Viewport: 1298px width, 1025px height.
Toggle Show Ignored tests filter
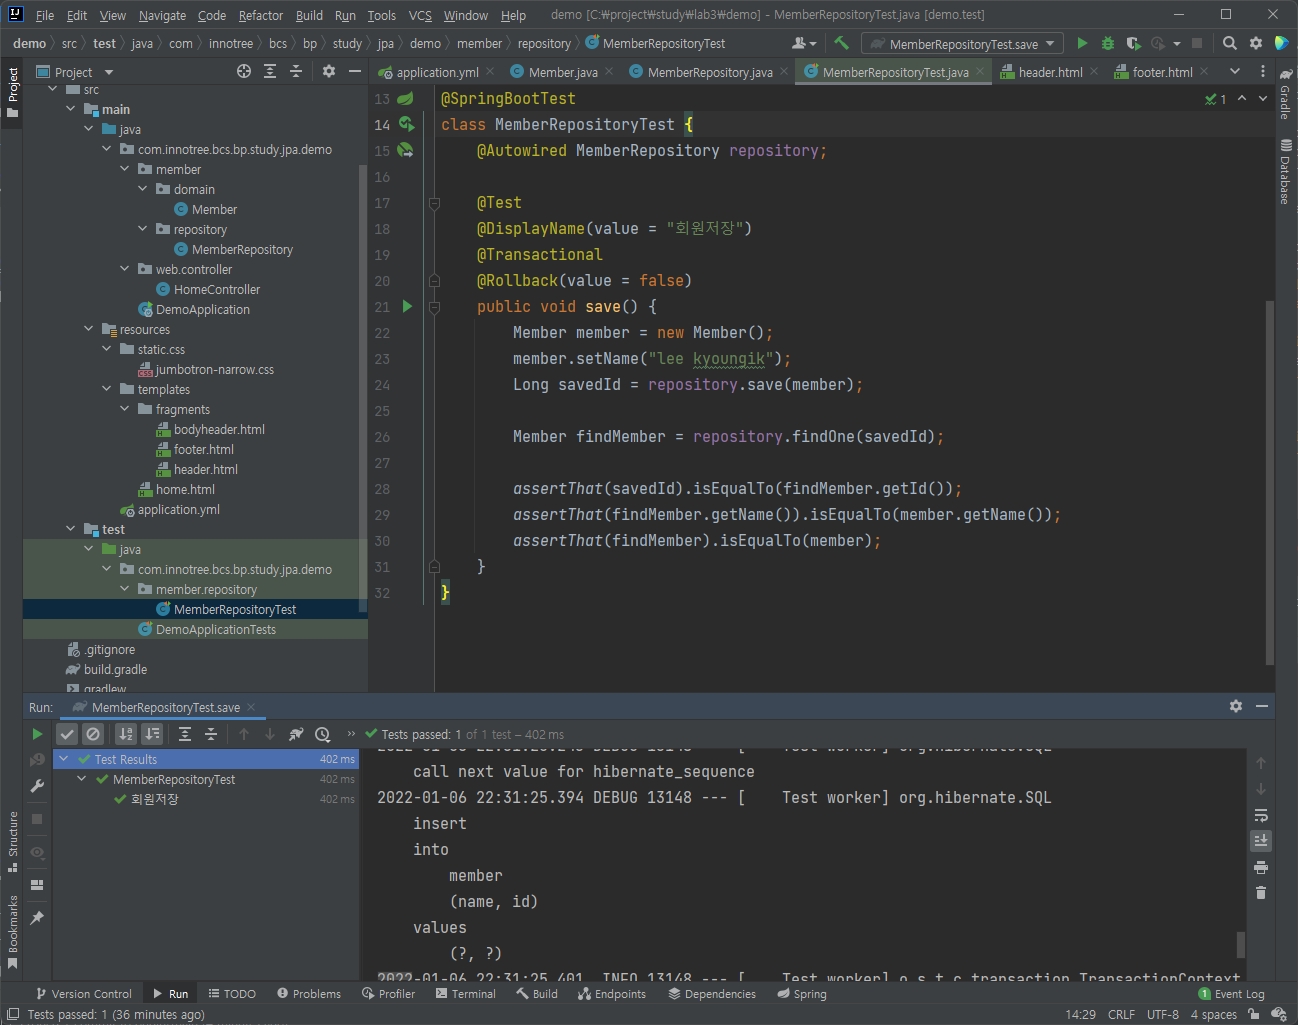pos(93,734)
